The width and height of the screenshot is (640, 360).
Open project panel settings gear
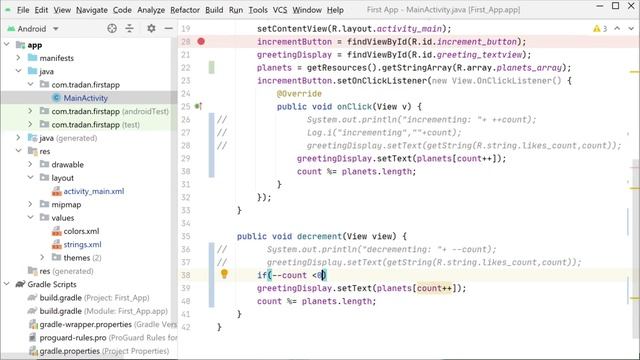point(151,28)
